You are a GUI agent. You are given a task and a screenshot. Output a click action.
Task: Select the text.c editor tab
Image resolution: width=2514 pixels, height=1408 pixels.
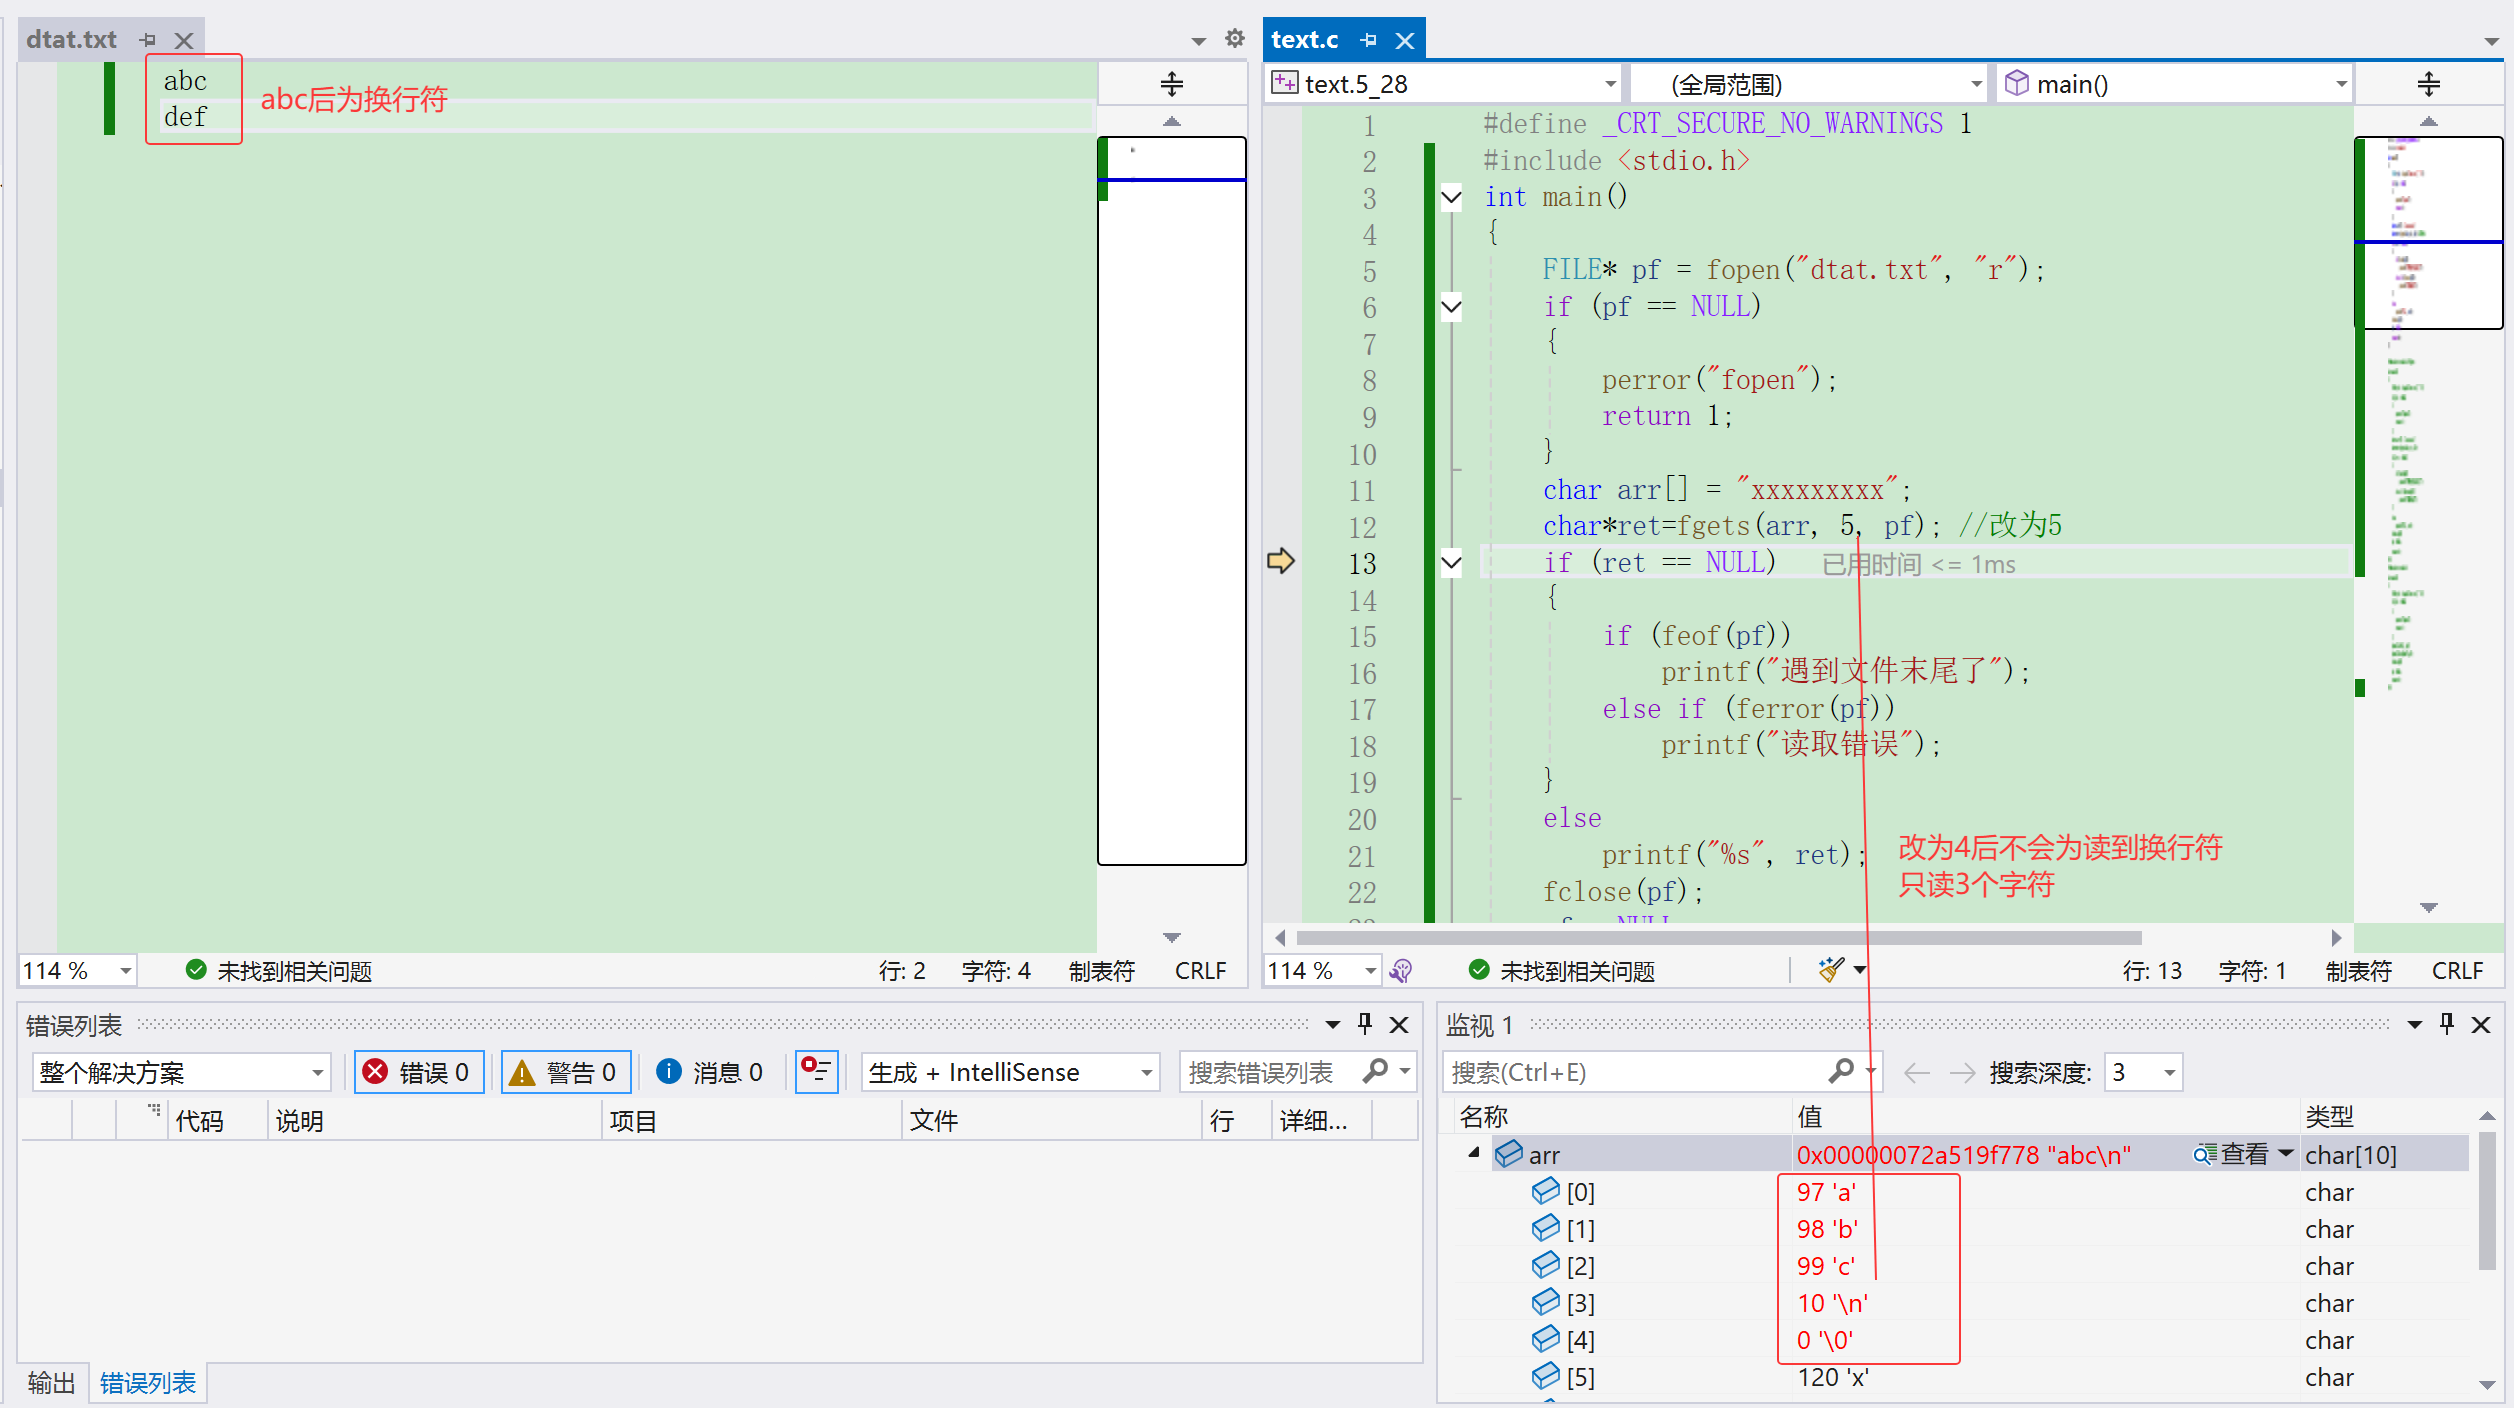[x=1305, y=40]
